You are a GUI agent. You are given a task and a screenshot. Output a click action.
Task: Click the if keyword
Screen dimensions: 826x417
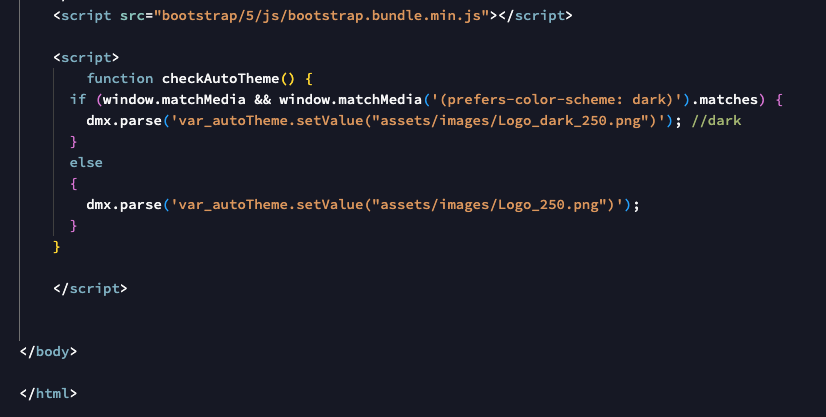pos(77,100)
